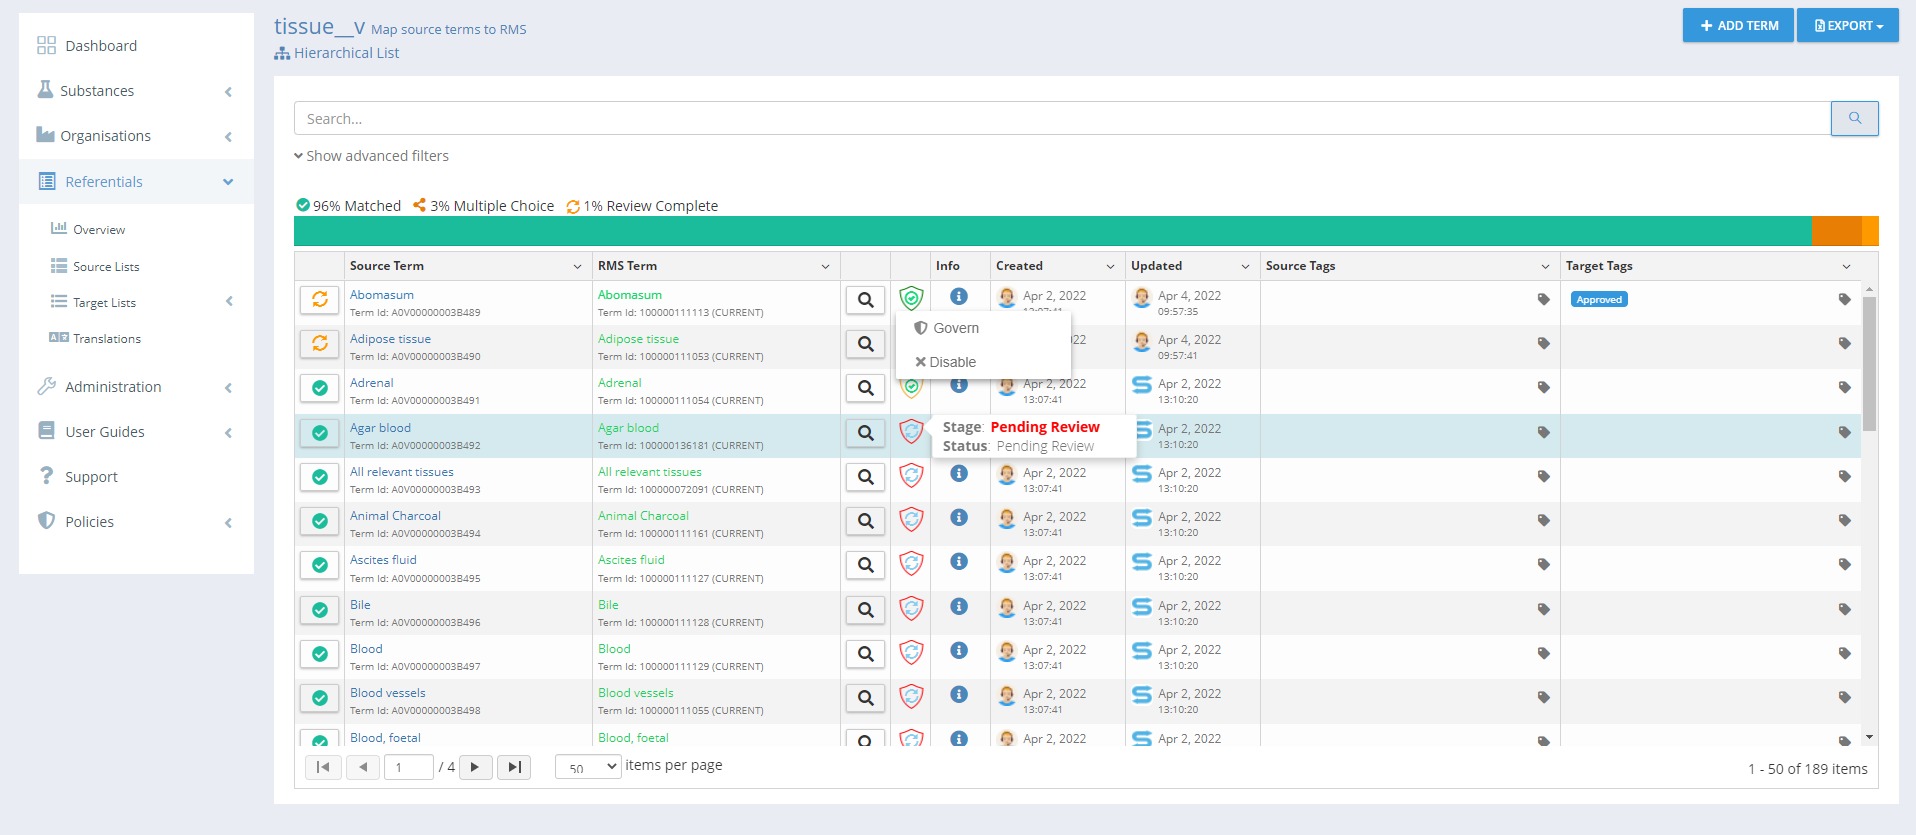
Task: Click into the Search input field
Action: (x=1060, y=119)
